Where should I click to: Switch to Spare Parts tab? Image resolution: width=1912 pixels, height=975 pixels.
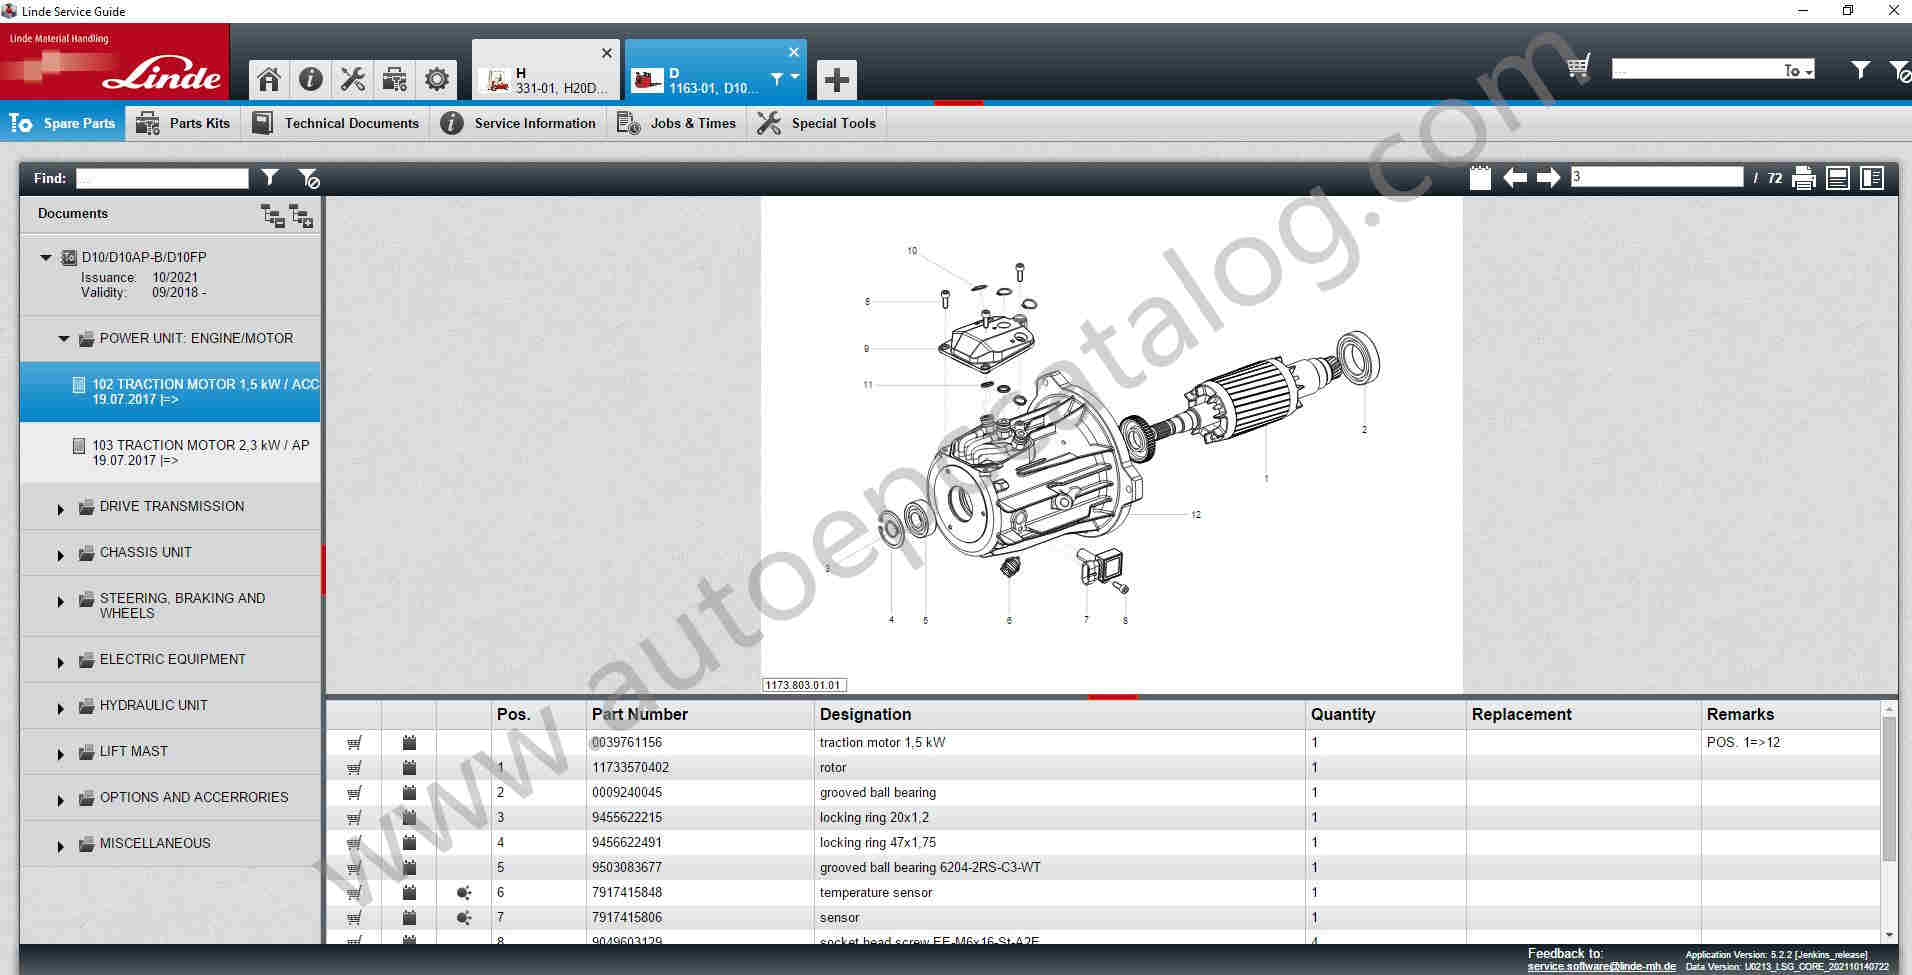63,123
